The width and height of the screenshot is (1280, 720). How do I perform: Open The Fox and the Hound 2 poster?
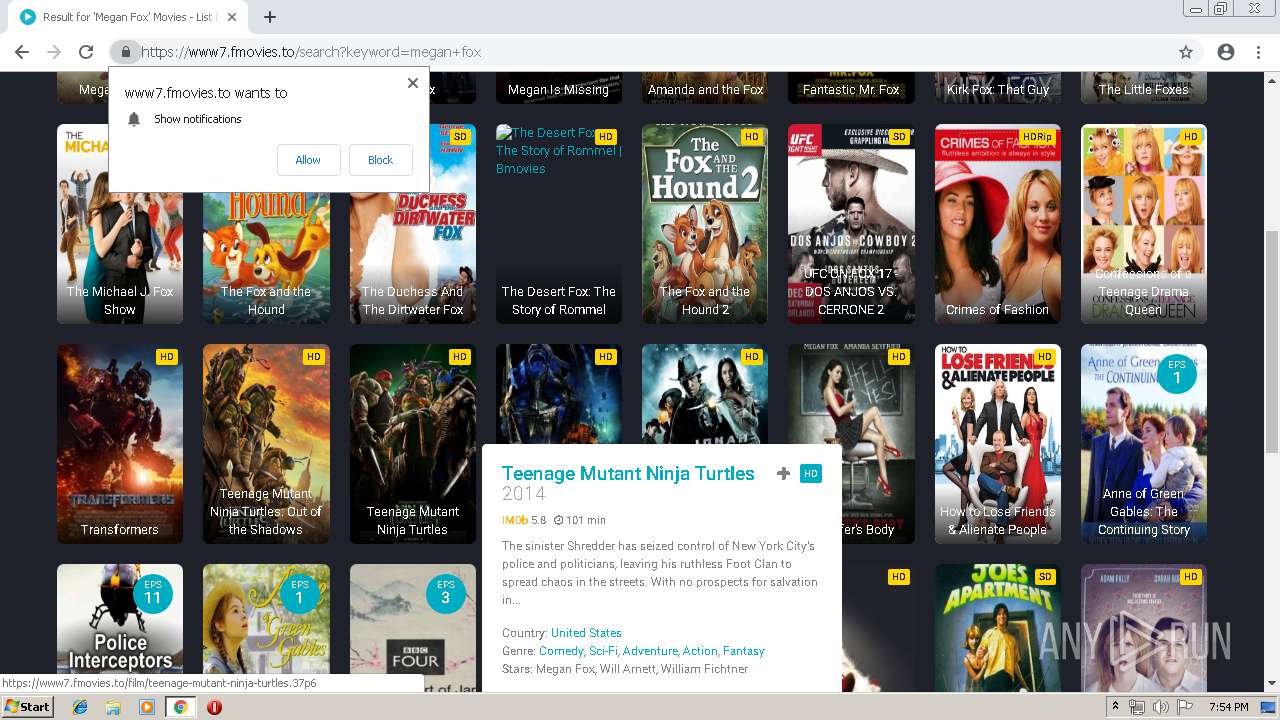(x=705, y=224)
